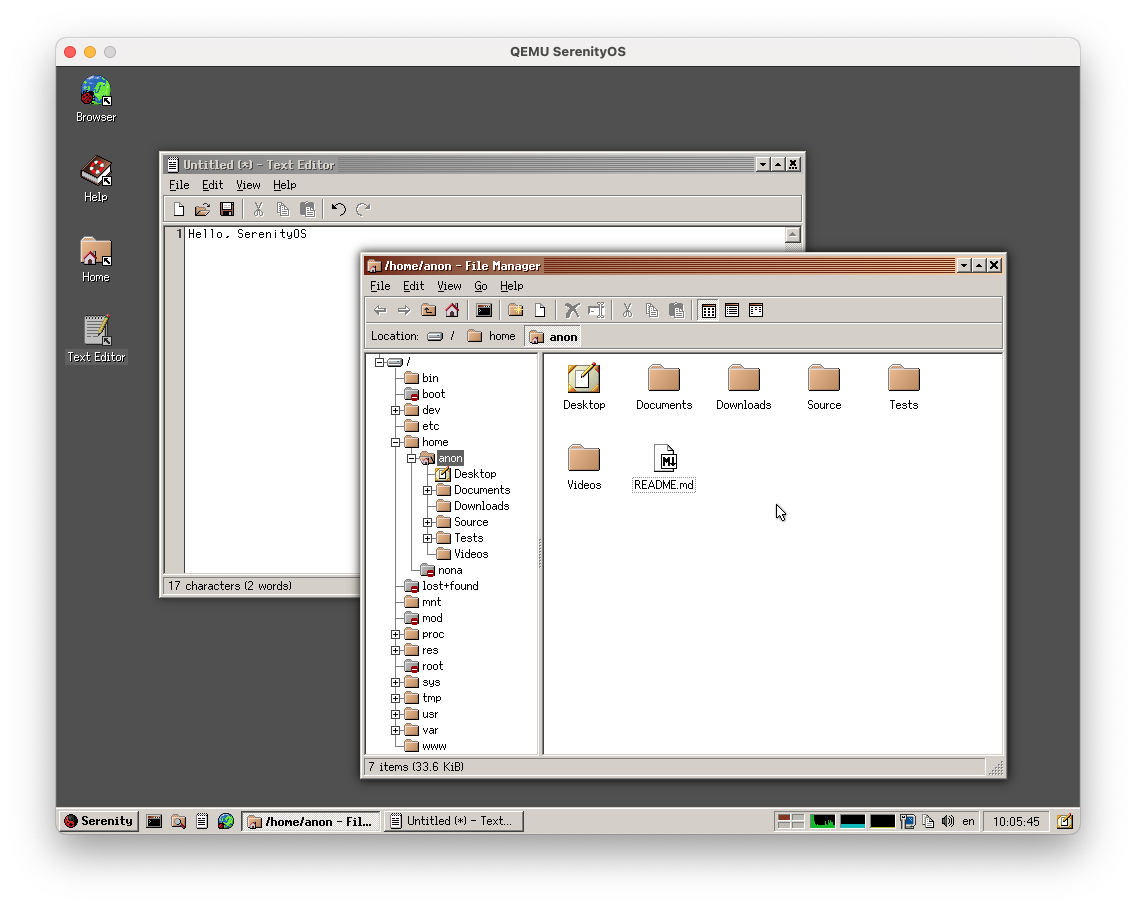The image size is (1136, 908).
Task: Switch File Manager to icon view
Action: (709, 311)
